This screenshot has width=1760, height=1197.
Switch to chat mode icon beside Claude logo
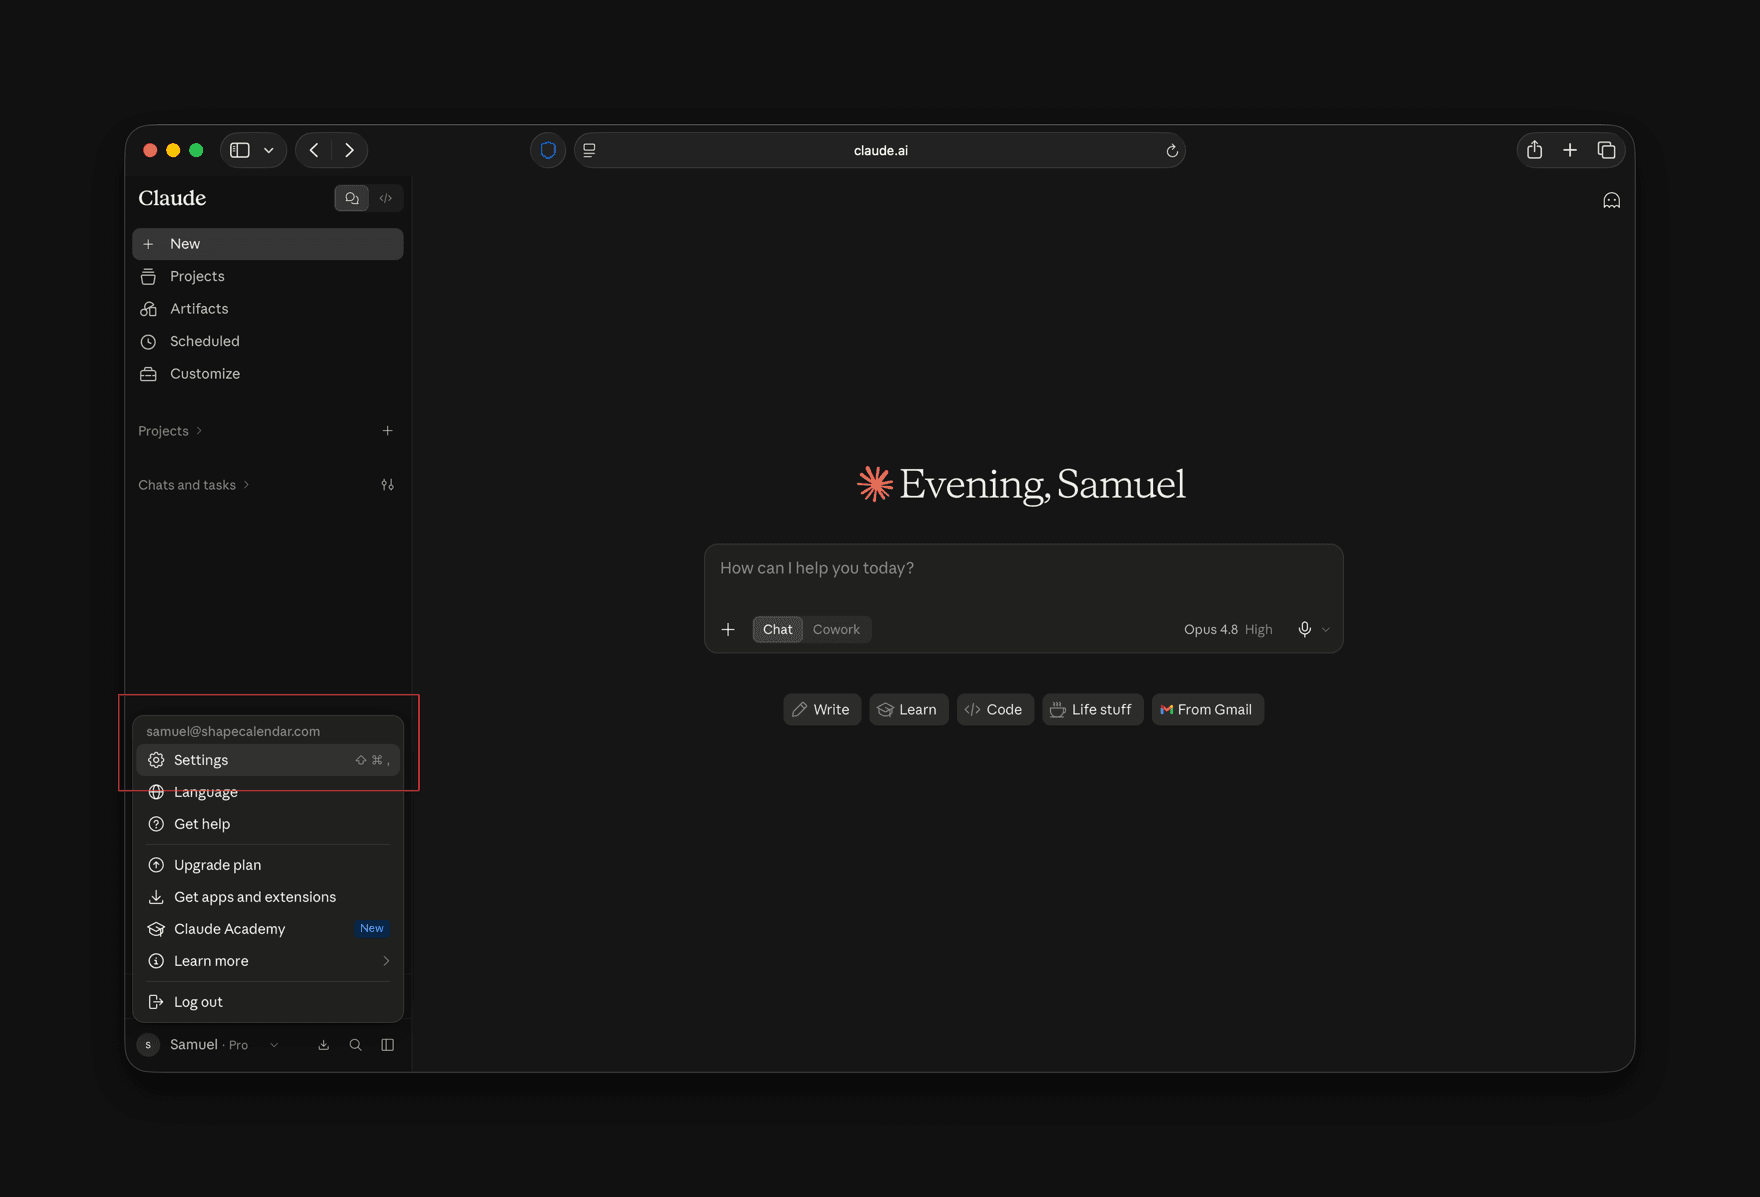[352, 198]
